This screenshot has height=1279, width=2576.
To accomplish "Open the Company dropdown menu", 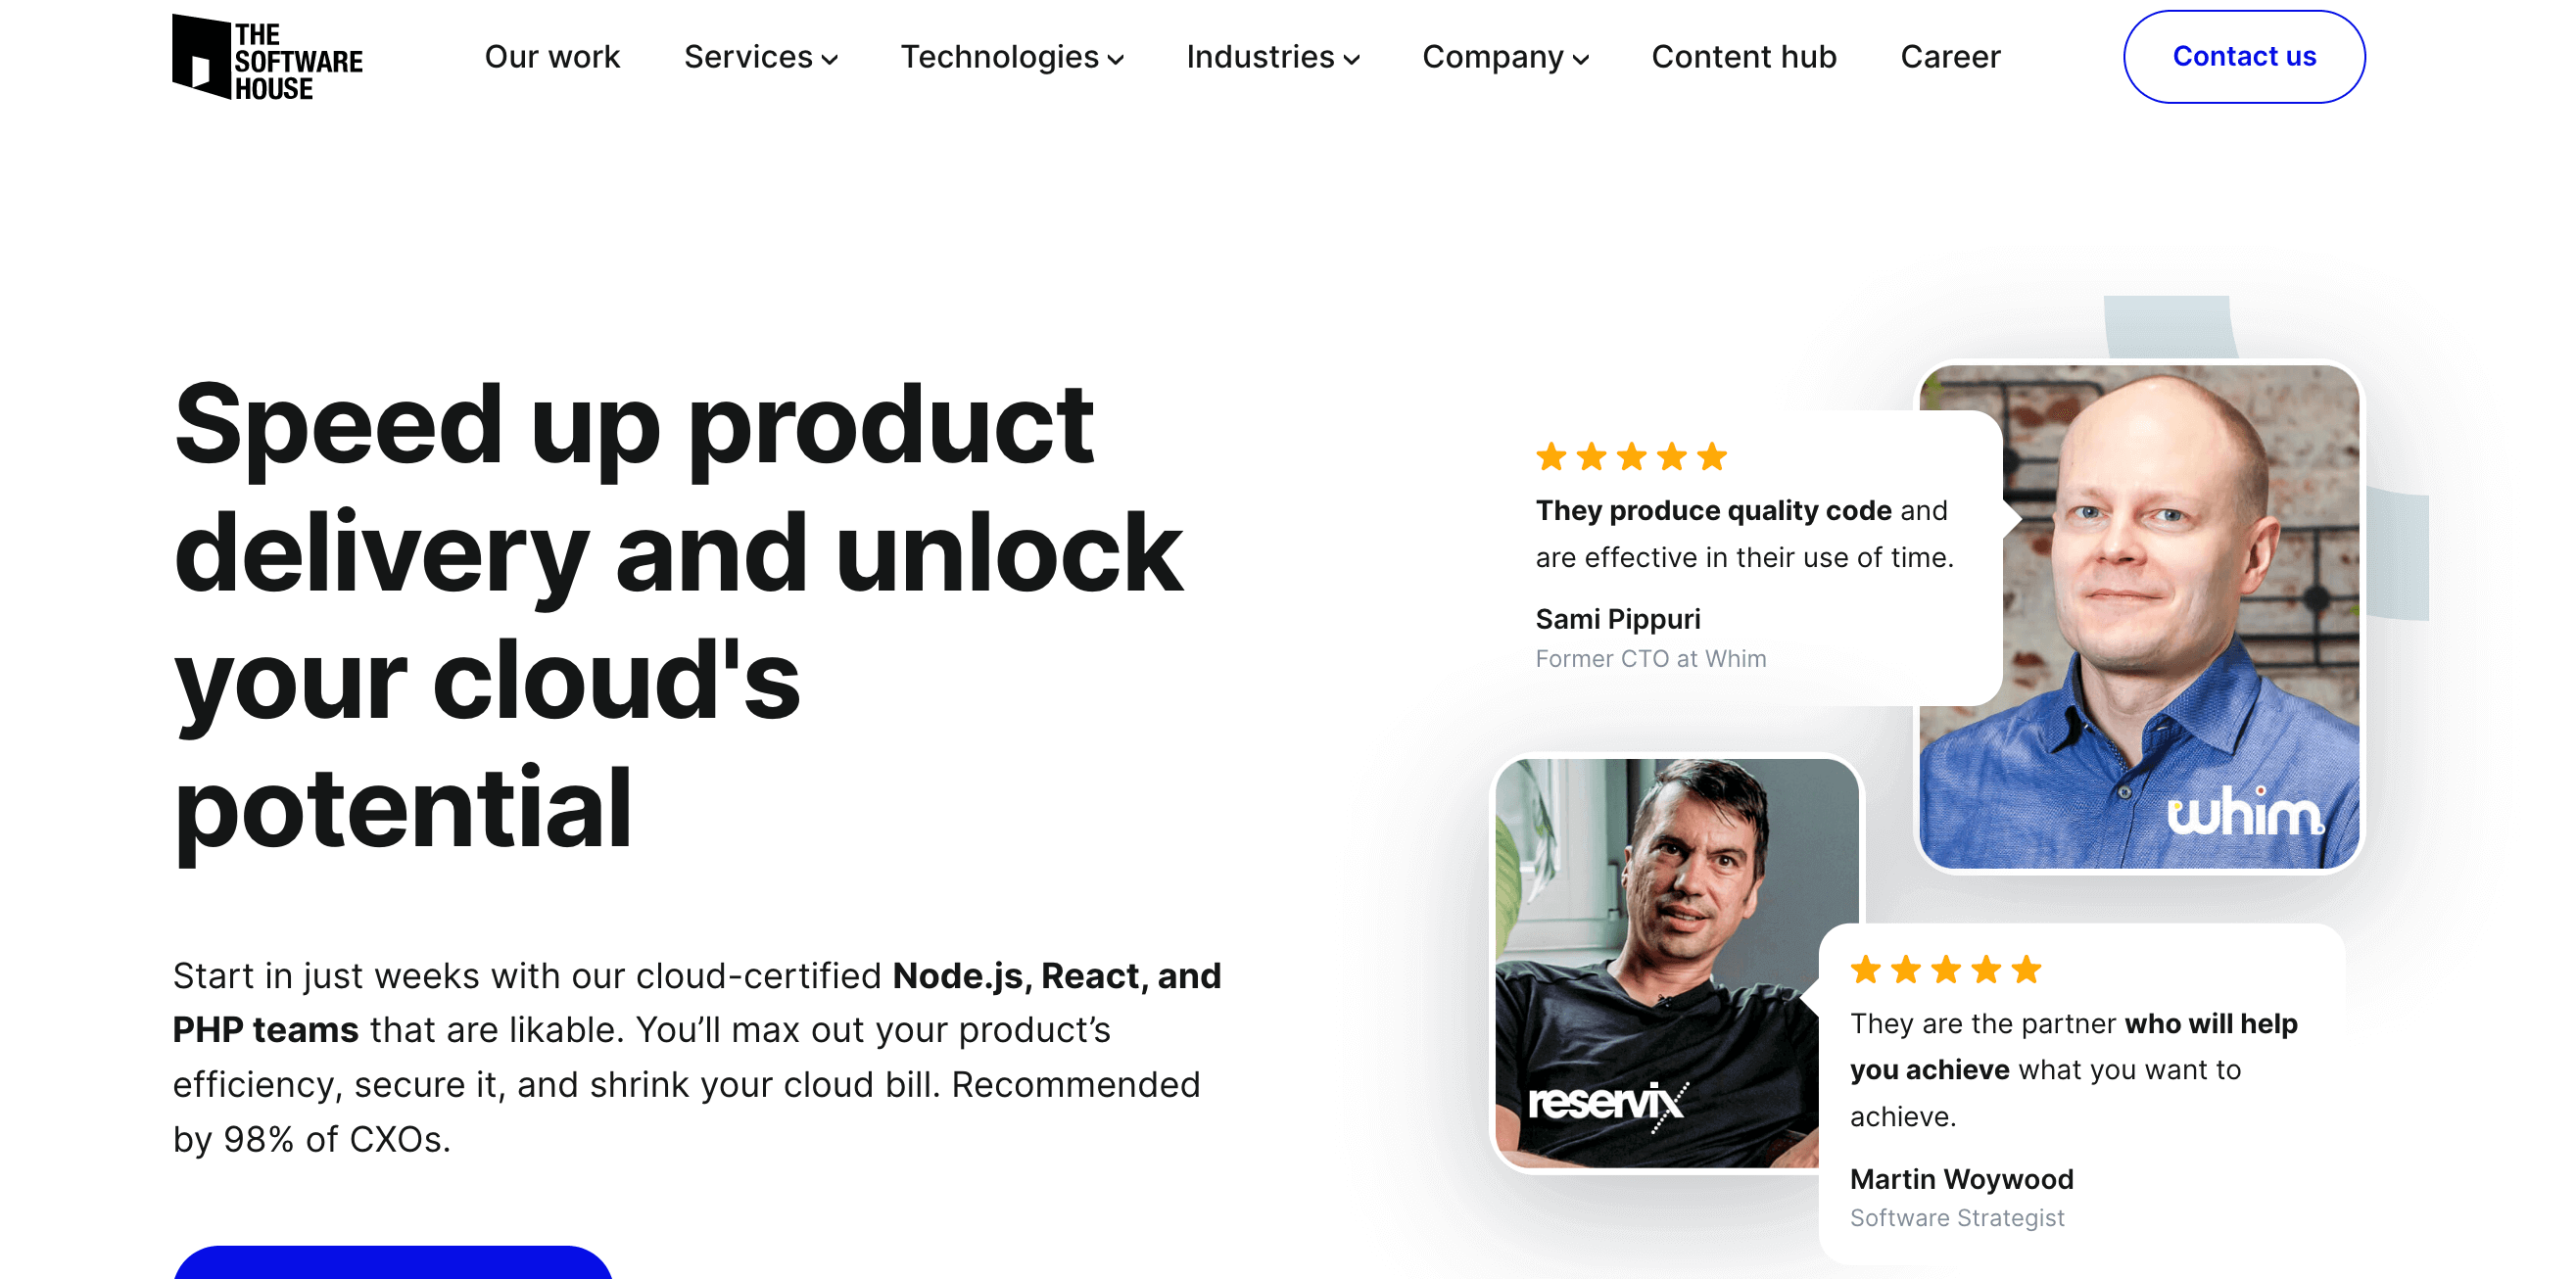I will [x=1504, y=54].
